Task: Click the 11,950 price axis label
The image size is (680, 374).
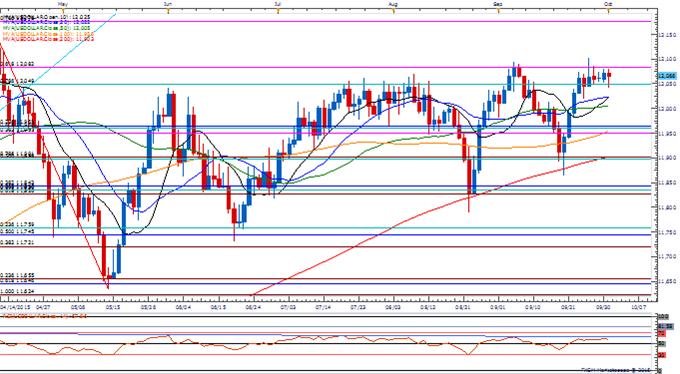Action: click(668, 133)
